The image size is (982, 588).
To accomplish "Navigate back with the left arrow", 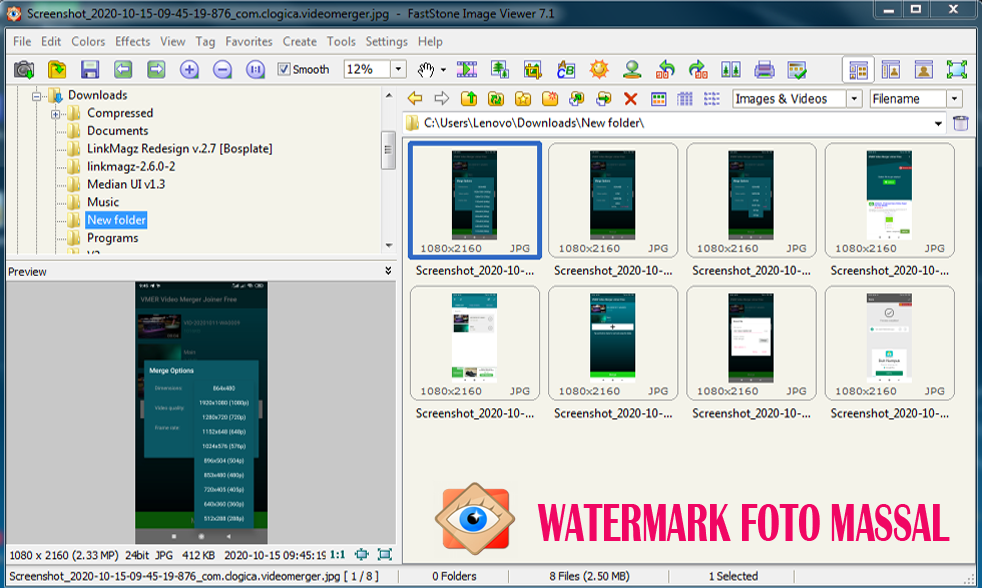I will (413, 98).
